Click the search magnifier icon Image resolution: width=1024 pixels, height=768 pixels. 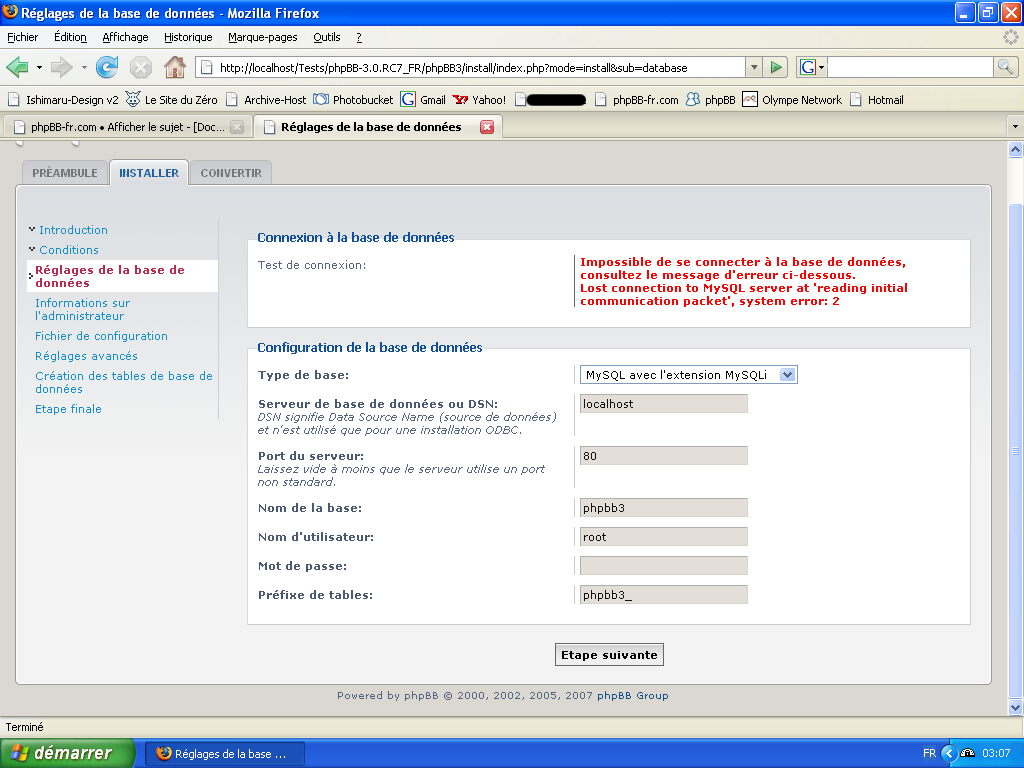(x=1005, y=67)
